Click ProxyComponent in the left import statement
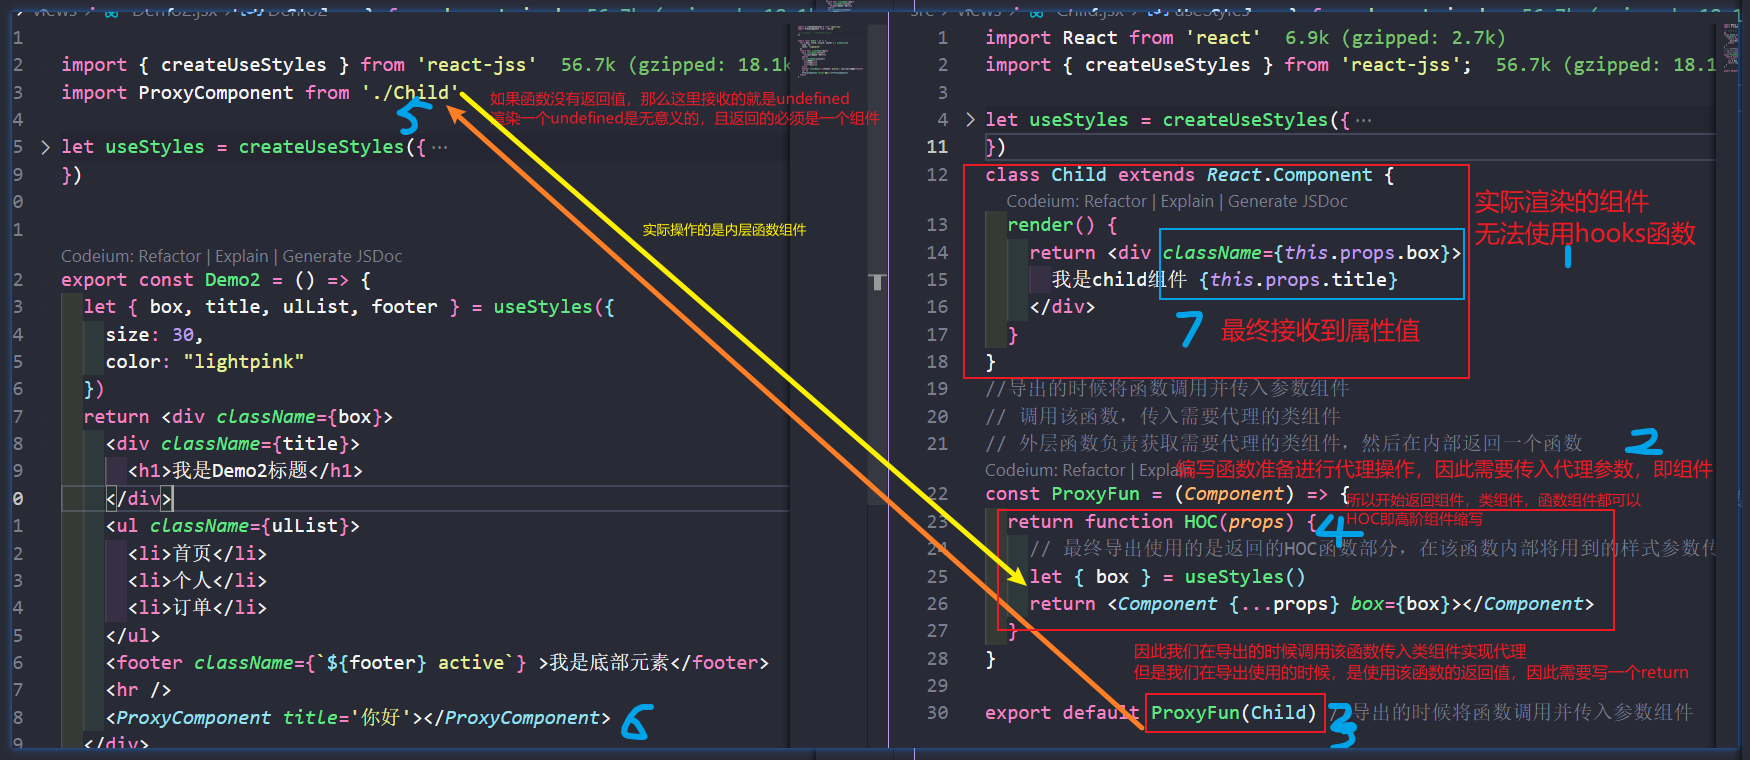 (216, 92)
